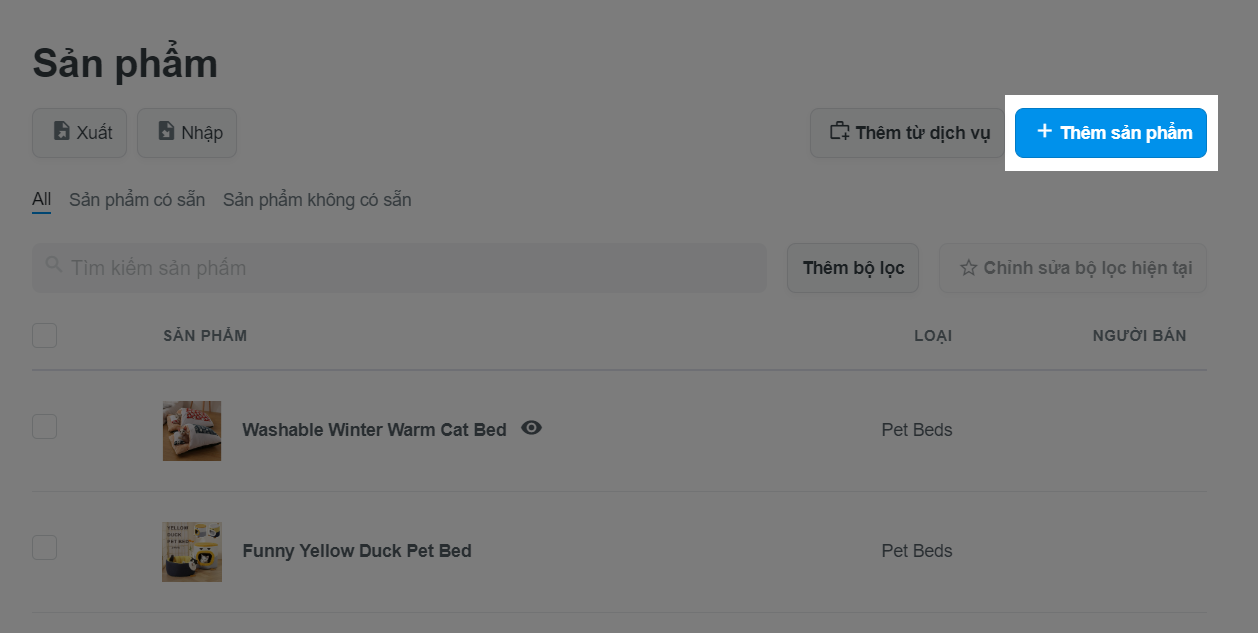
Task: Click the Tìm kiếm sản phẩm search field
Action: click(399, 268)
